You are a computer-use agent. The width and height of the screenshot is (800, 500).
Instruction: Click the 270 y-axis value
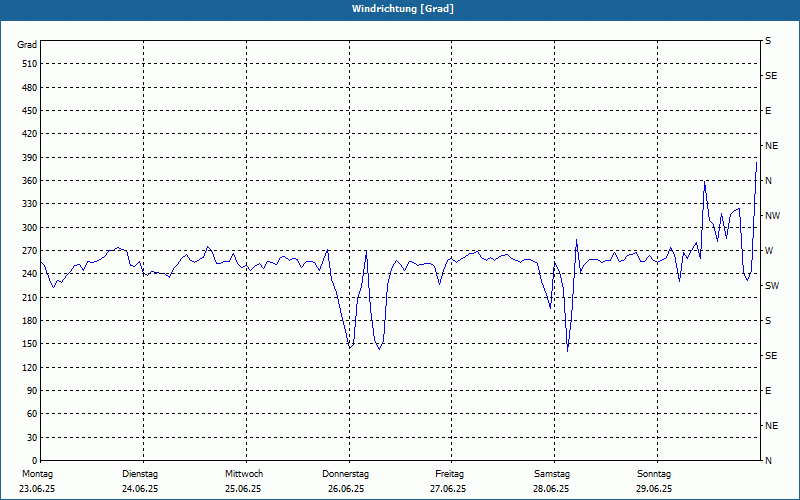[30, 251]
